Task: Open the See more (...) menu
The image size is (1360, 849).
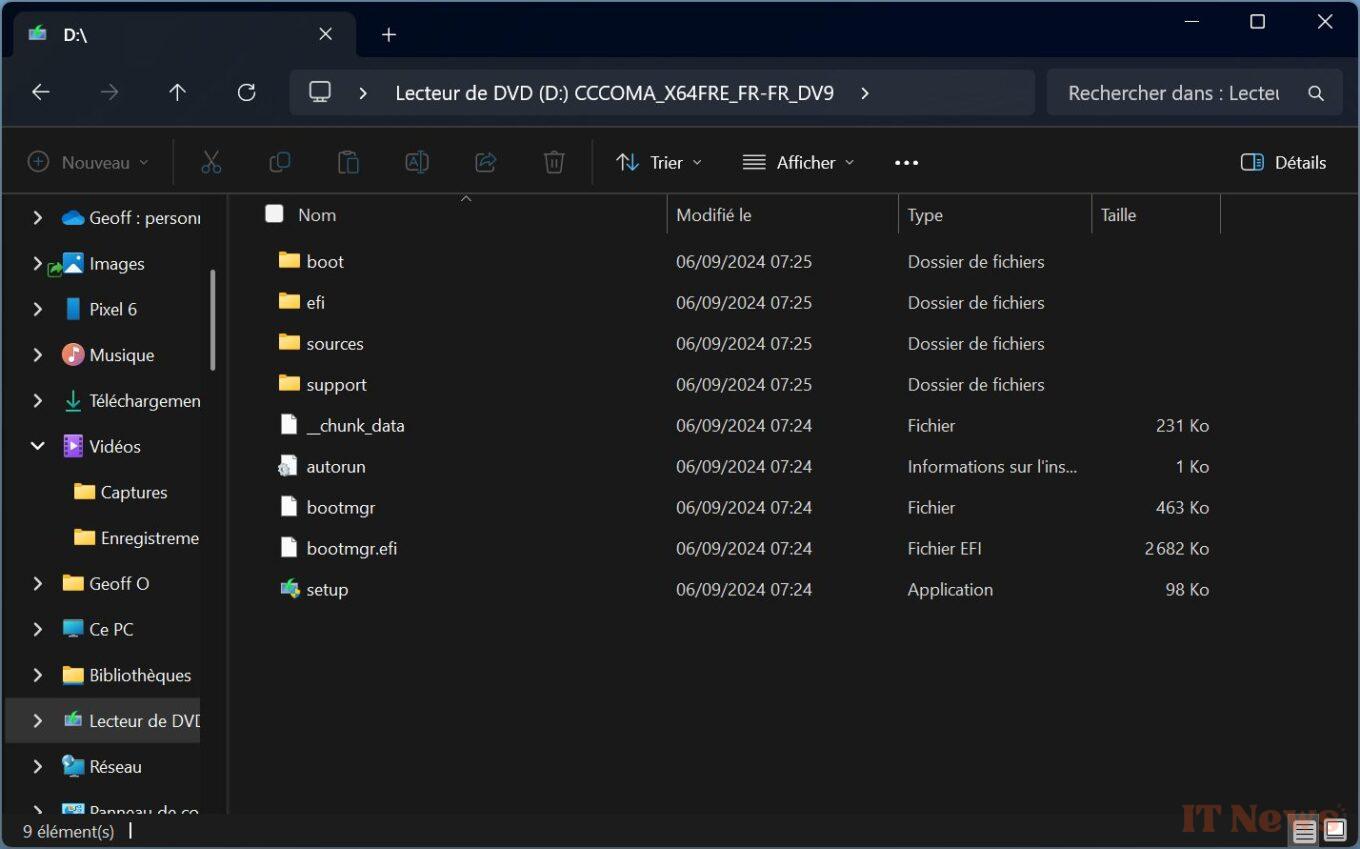Action: click(906, 162)
